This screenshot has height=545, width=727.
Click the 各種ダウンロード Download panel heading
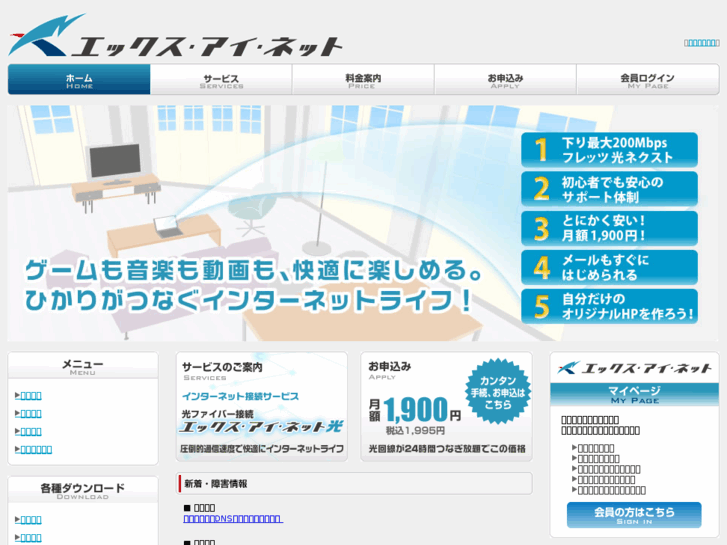point(83,490)
